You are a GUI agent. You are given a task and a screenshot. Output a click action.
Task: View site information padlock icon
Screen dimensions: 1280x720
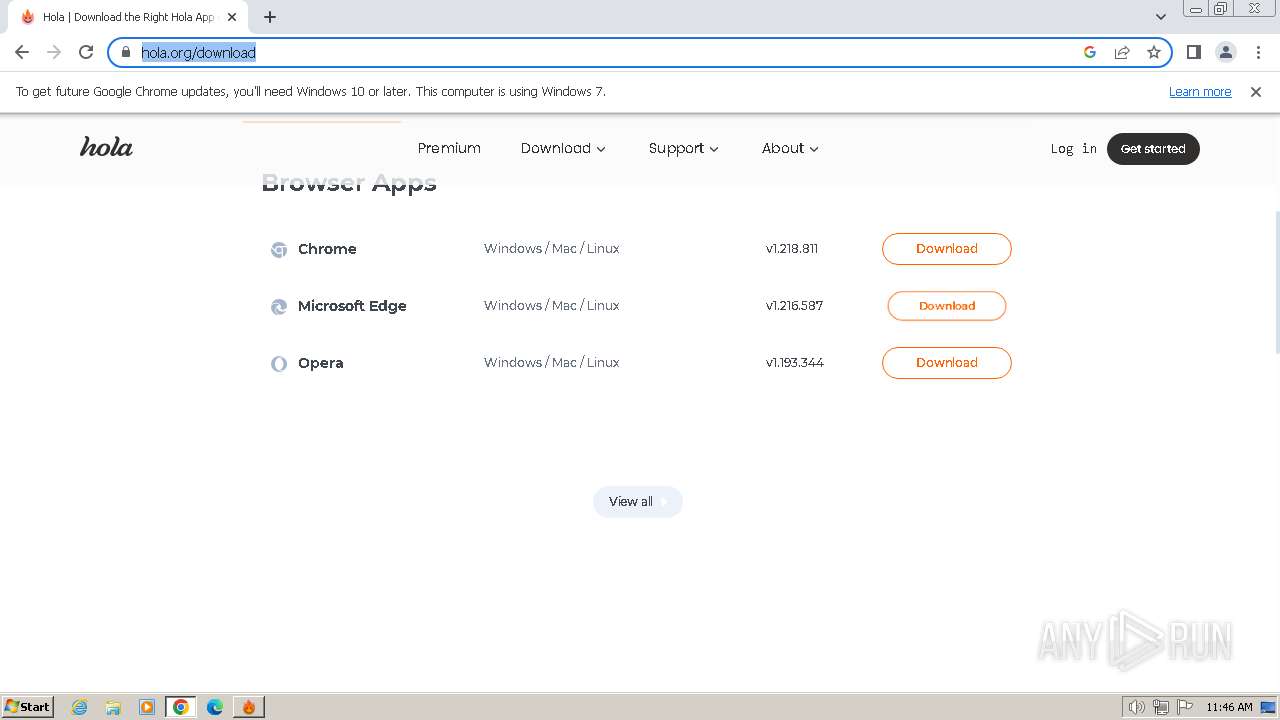click(x=126, y=52)
